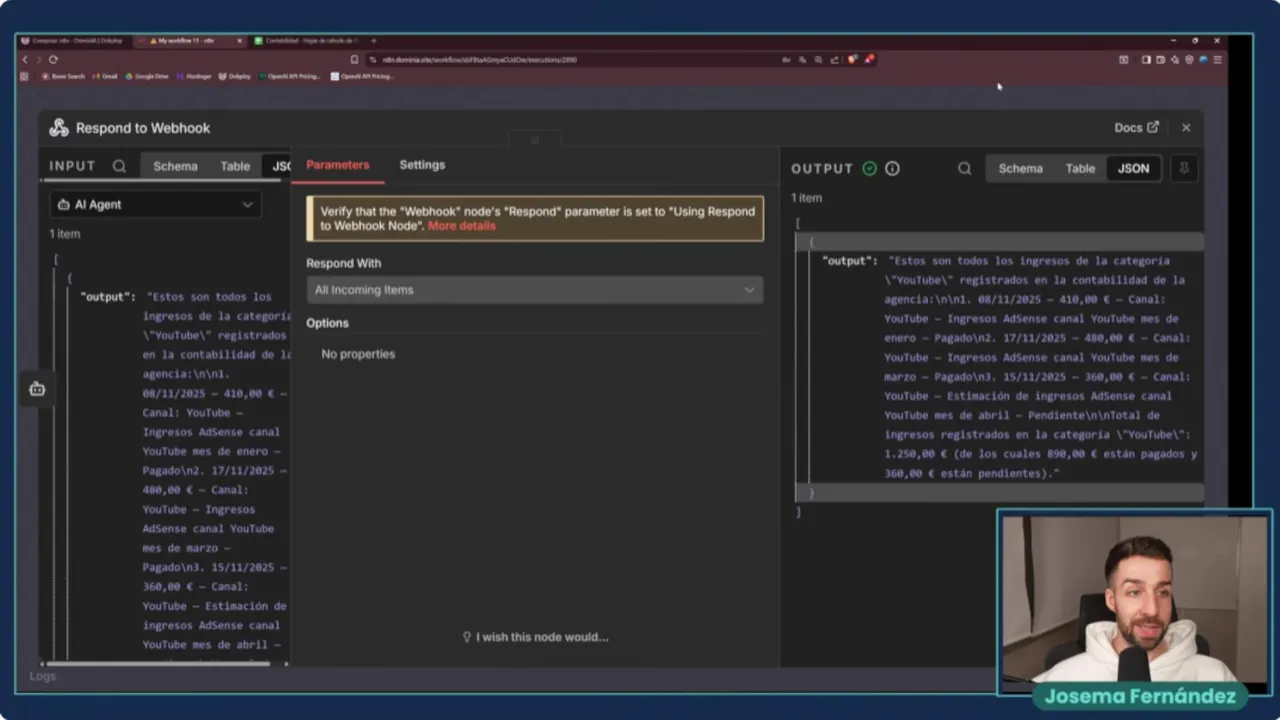The height and width of the screenshot is (720, 1280).
Task: Open the Dokploy bookmark
Action: coord(234,76)
